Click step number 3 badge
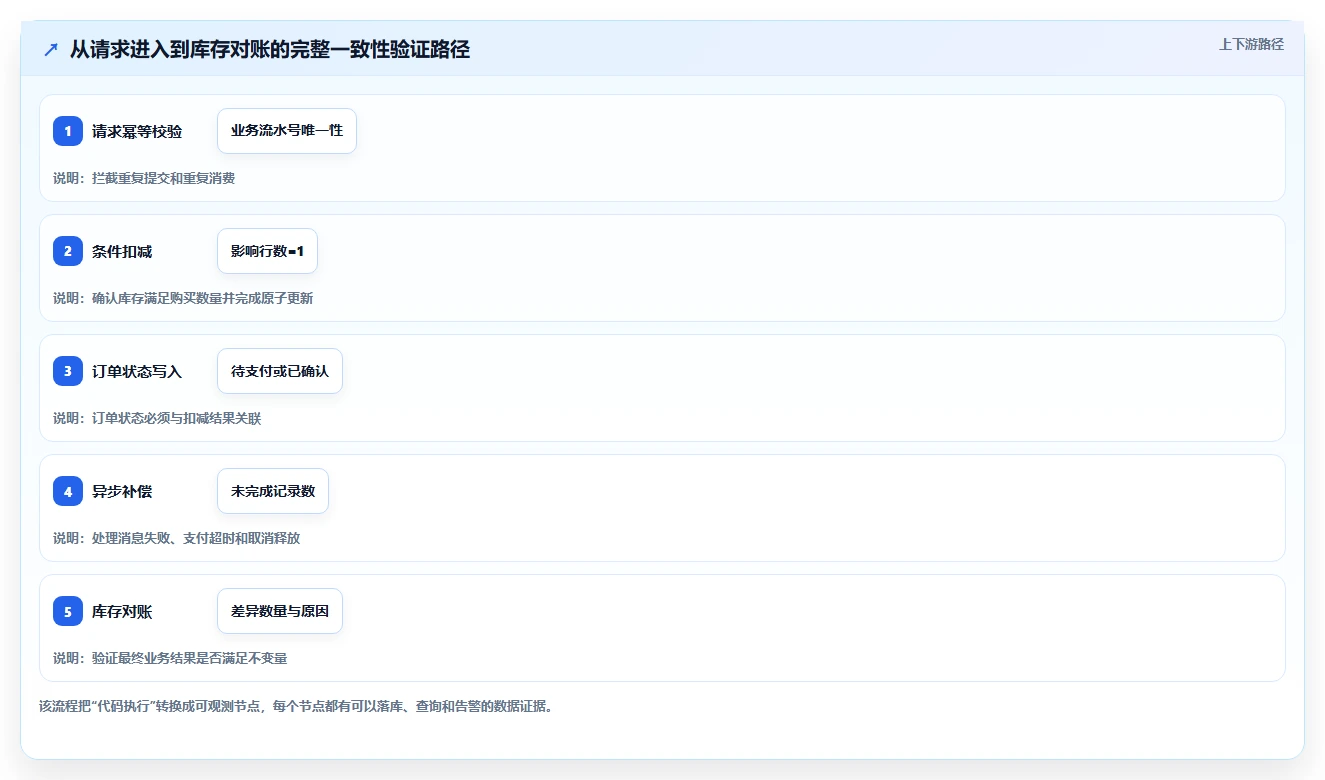Viewport: 1325px width, 780px height. 68,371
